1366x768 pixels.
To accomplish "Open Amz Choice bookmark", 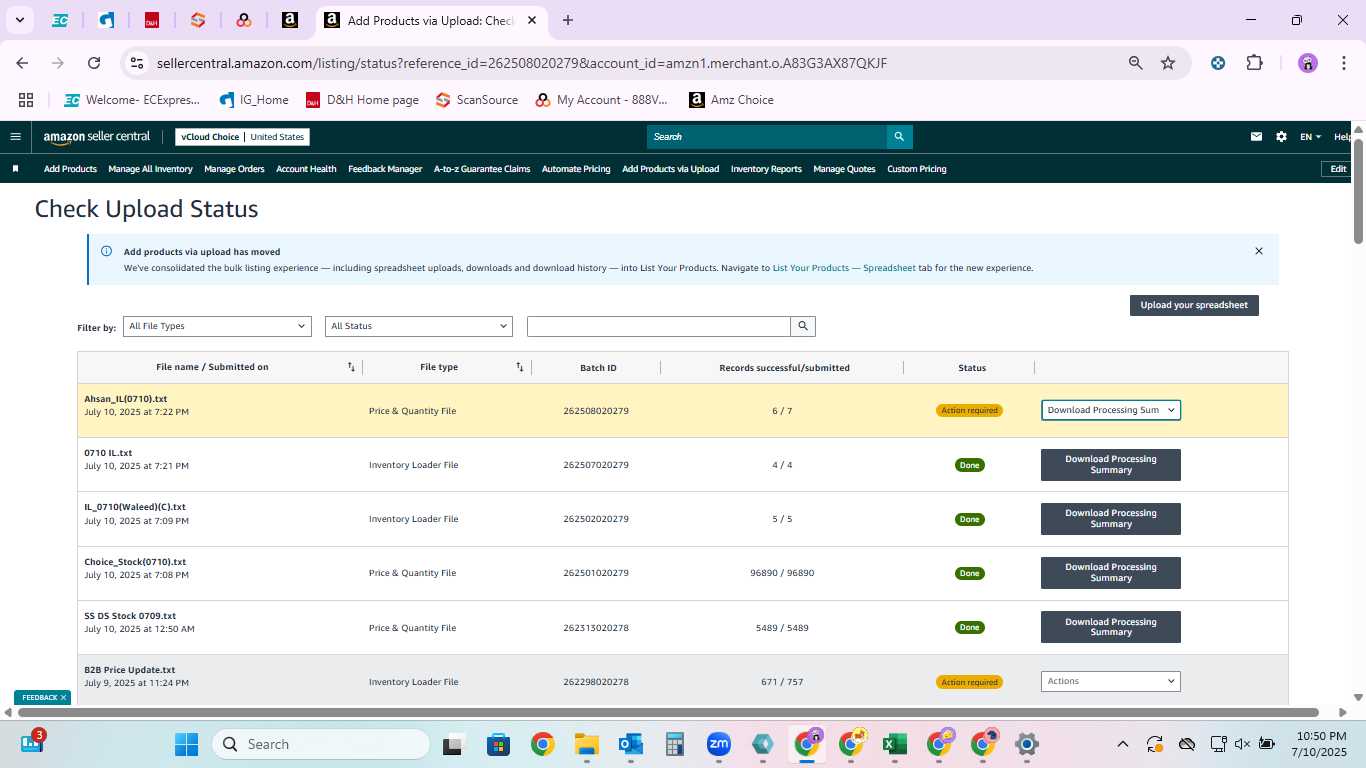I will [x=731, y=100].
